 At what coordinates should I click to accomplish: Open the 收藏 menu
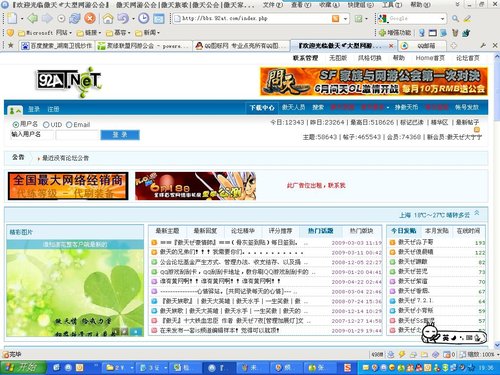point(329,5)
